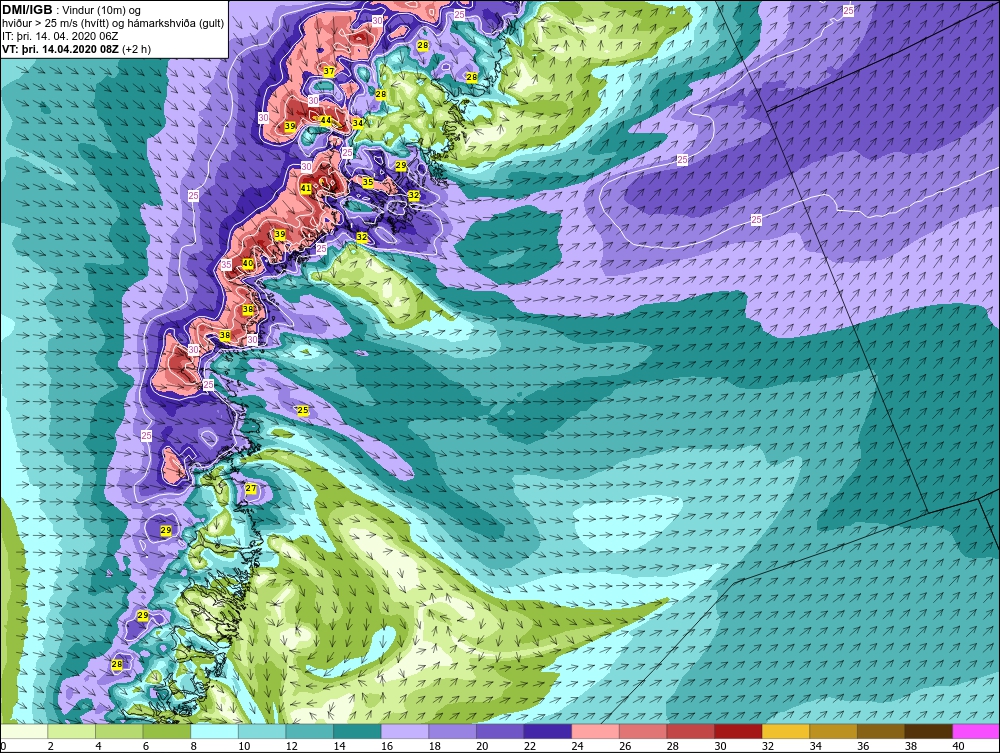Click the yellow gust label 34
The width and height of the screenshot is (1000, 753).
[x=358, y=123]
